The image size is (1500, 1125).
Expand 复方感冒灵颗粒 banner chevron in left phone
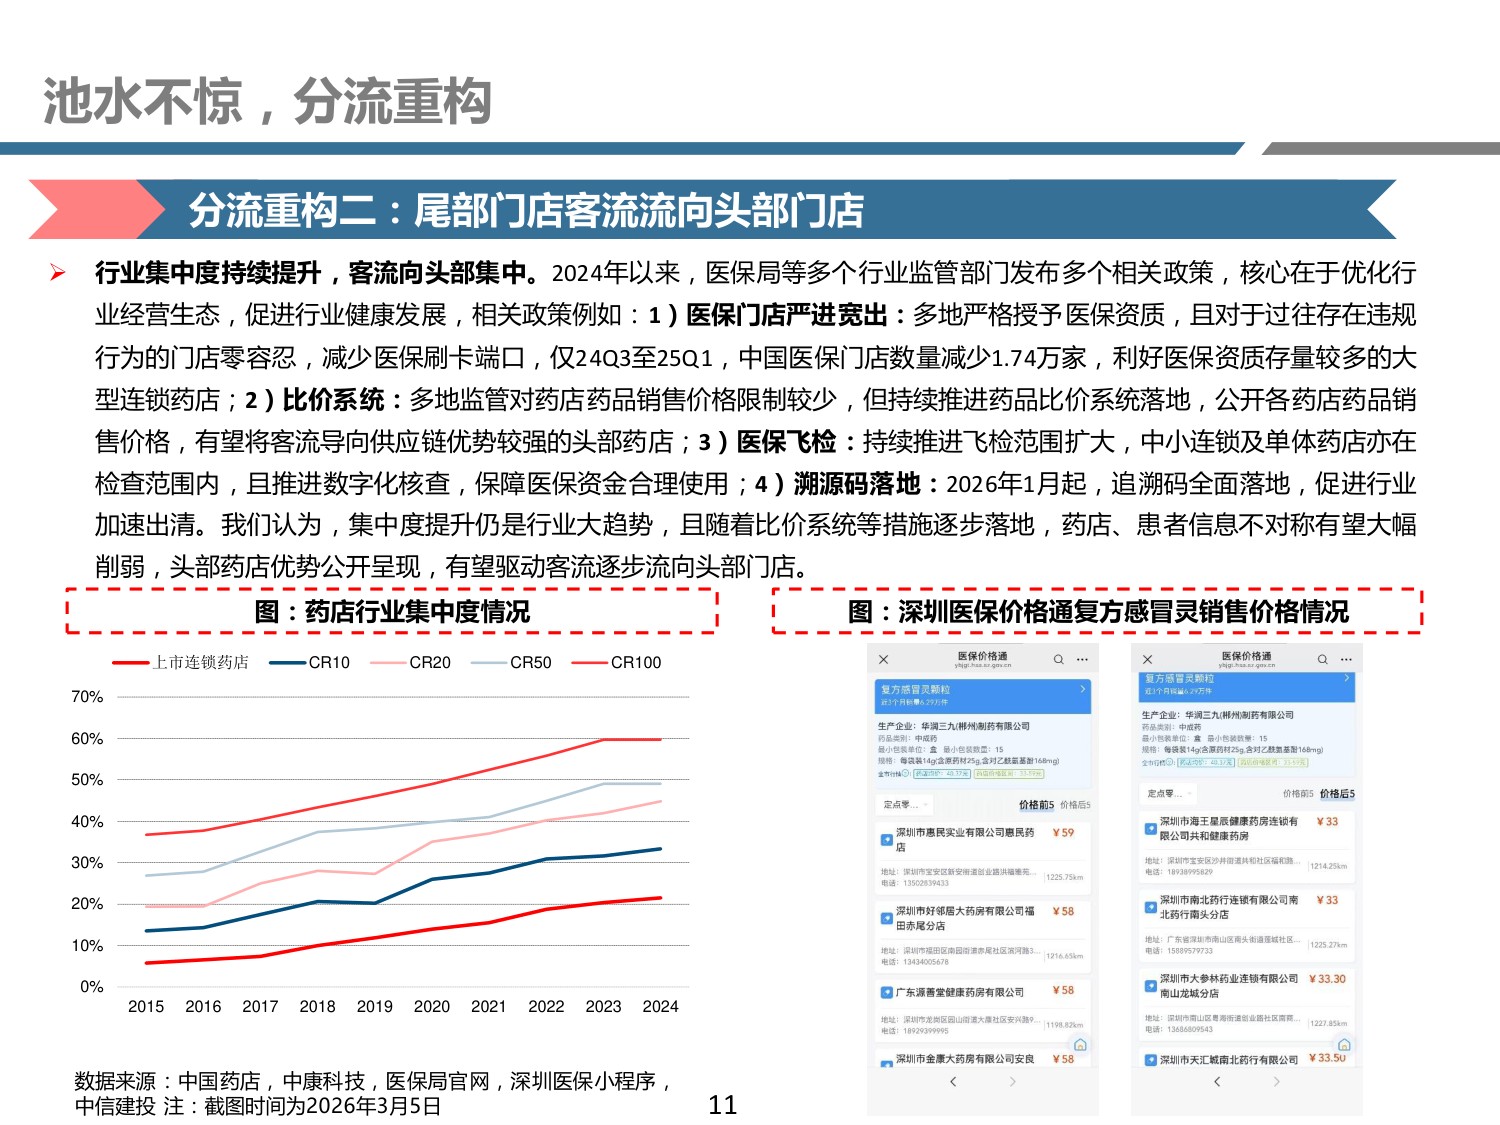1082,689
